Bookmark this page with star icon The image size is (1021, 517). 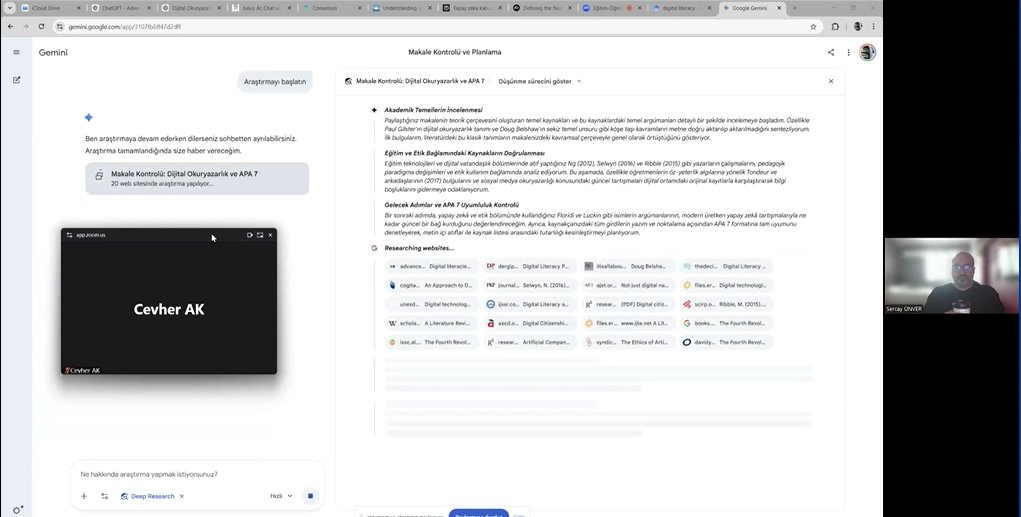(813, 27)
